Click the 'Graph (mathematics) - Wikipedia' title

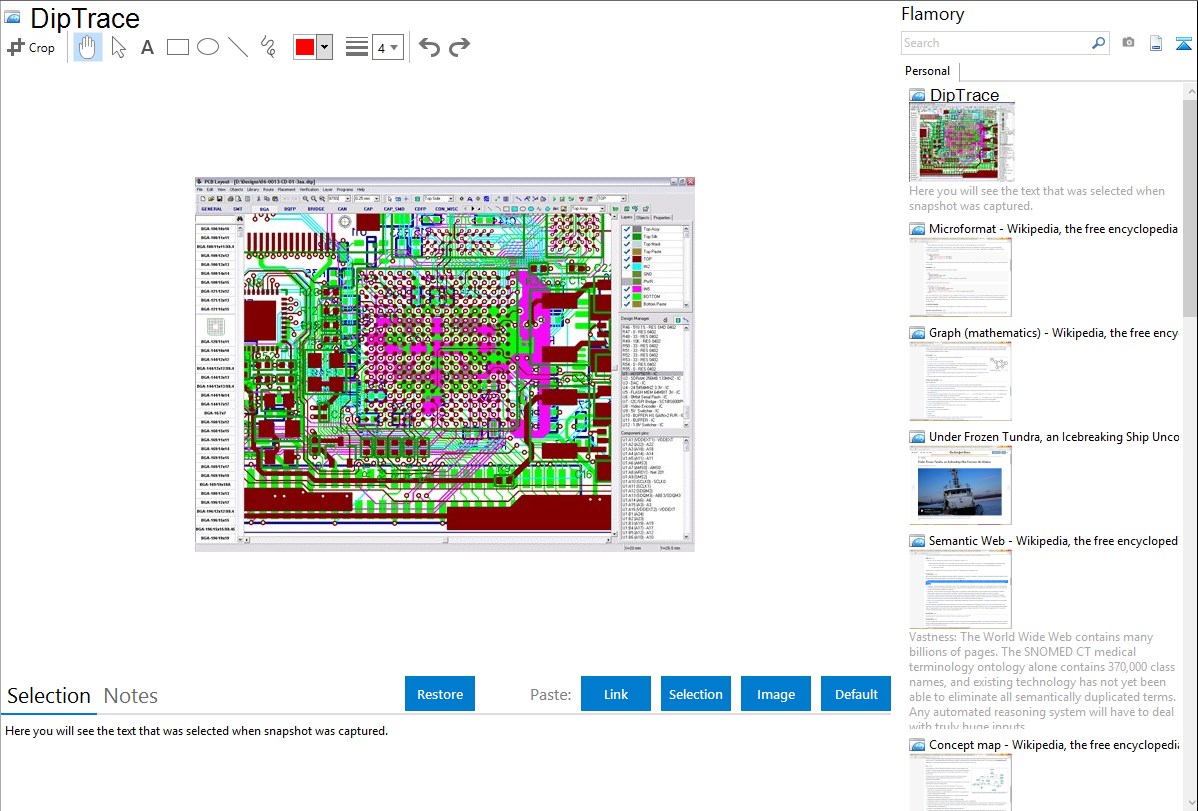click(x=1053, y=333)
